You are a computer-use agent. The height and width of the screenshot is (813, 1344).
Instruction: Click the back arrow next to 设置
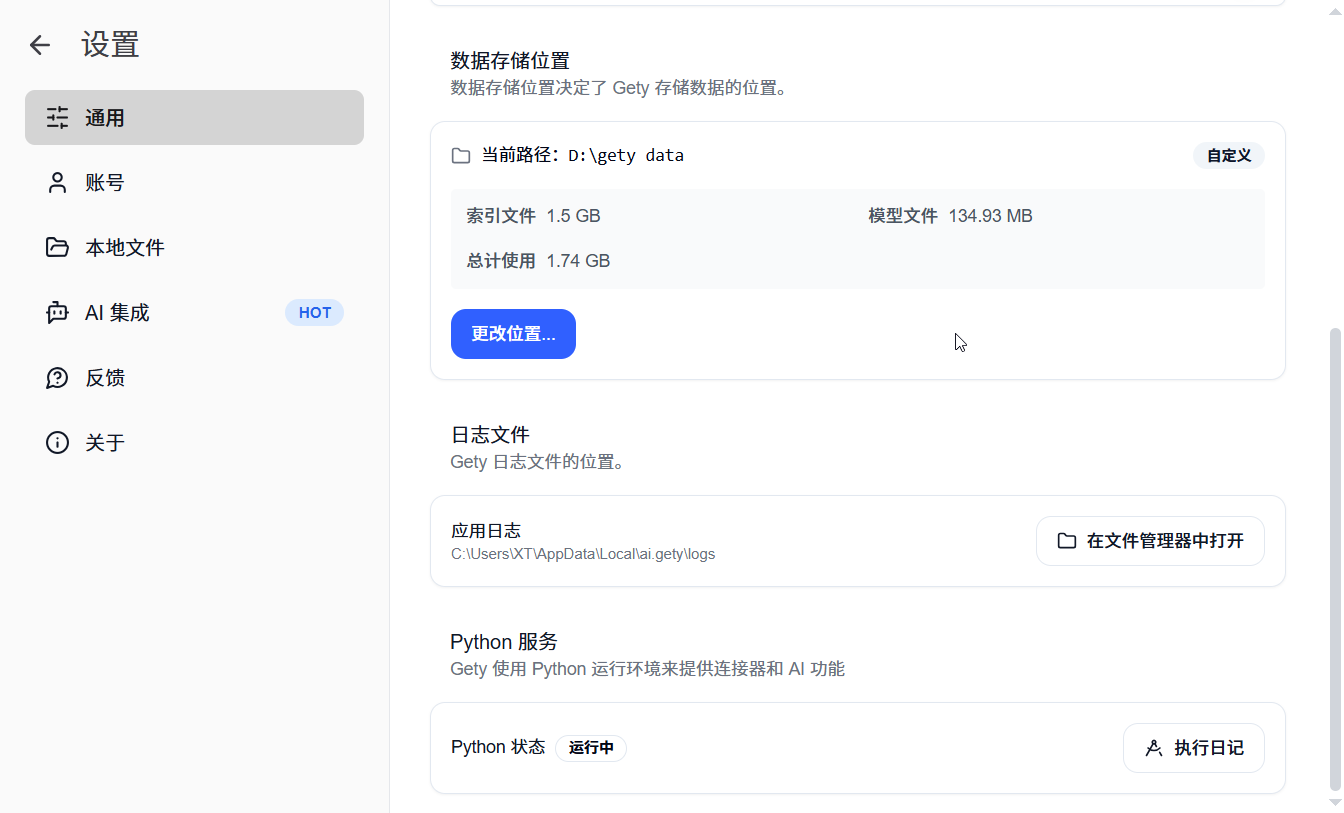click(x=39, y=45)
